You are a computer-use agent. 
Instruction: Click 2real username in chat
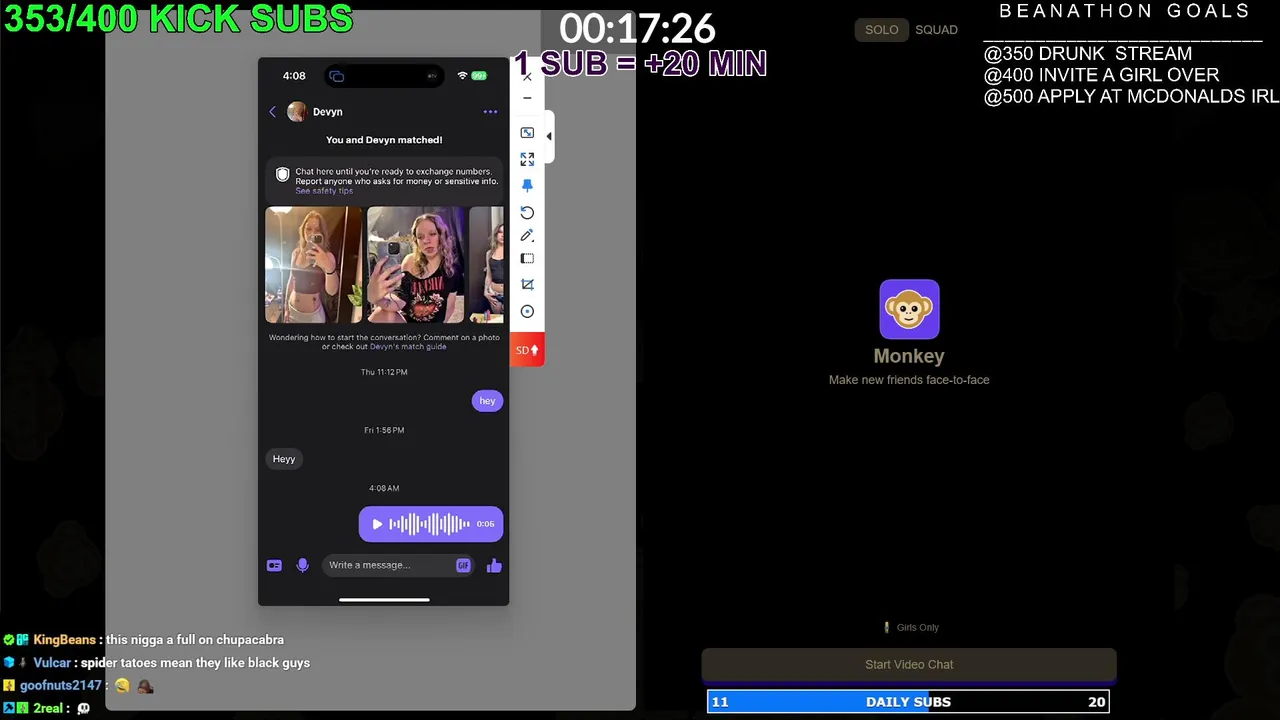[49, 708]
